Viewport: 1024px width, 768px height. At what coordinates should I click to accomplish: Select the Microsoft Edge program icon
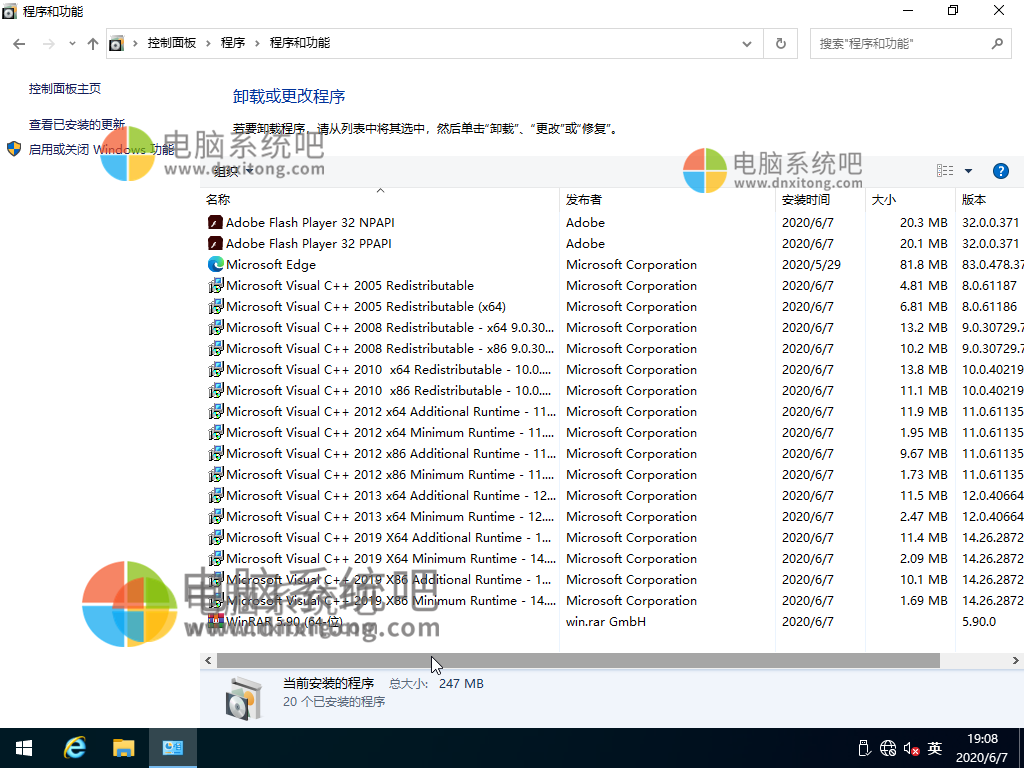coord(215,264)
